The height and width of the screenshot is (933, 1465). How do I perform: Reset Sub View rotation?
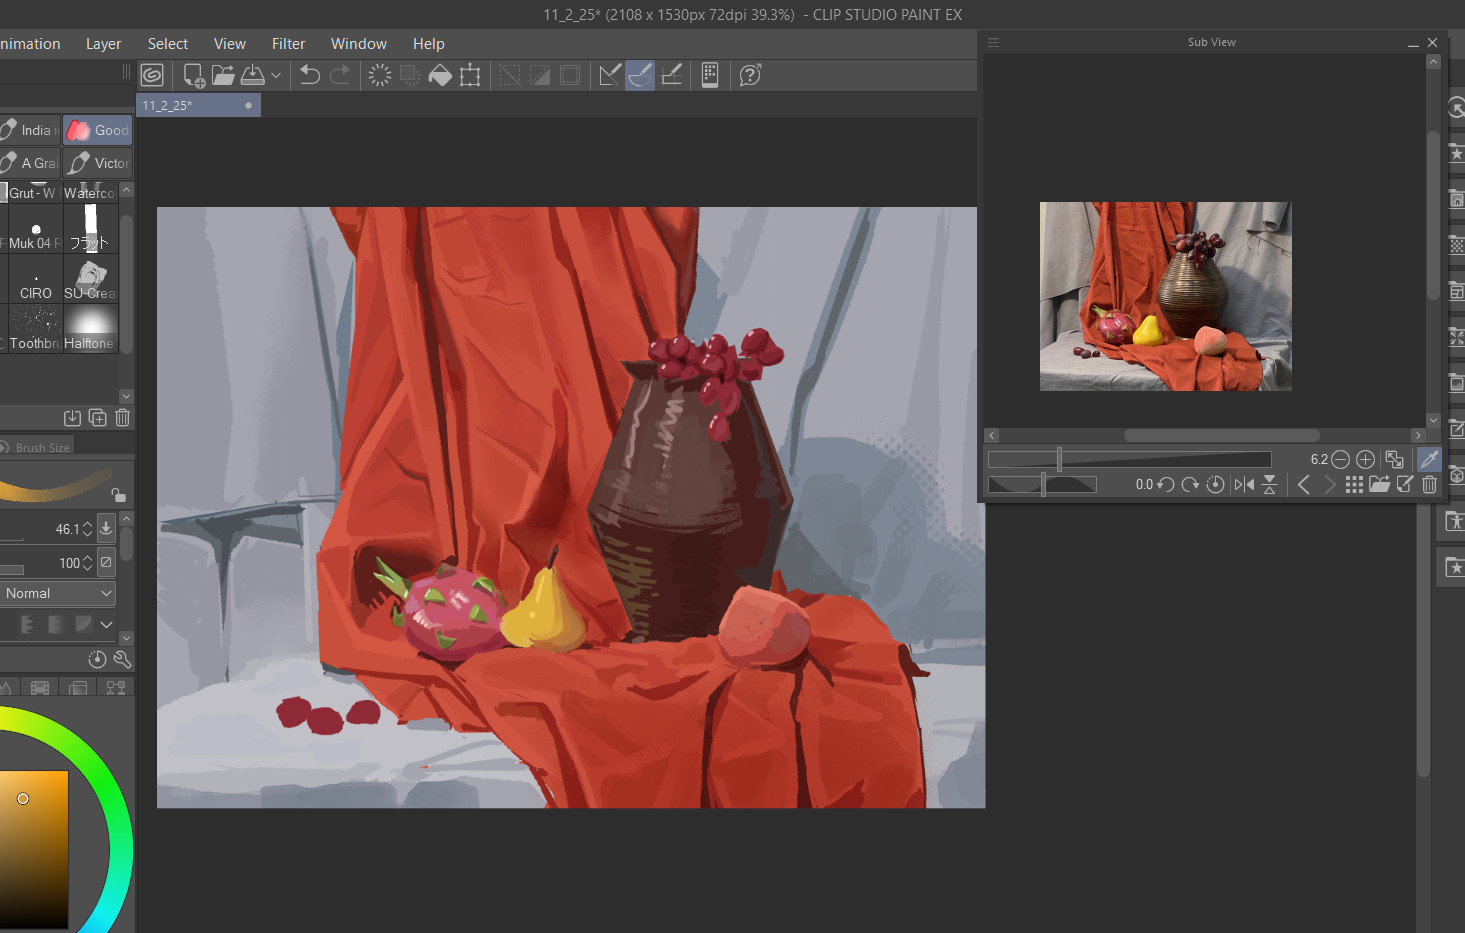pyautogui.click(x=1215, y=485)
